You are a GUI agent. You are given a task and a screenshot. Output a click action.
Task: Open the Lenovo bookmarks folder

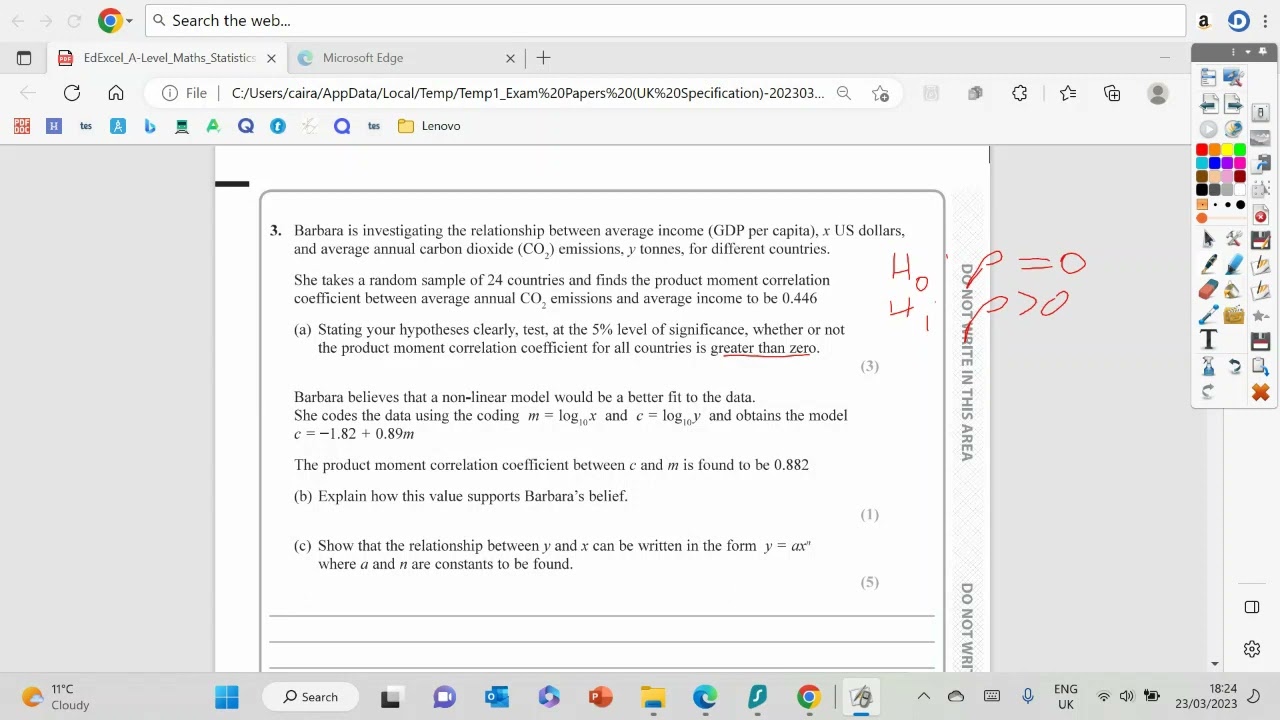tap(429, 126)
